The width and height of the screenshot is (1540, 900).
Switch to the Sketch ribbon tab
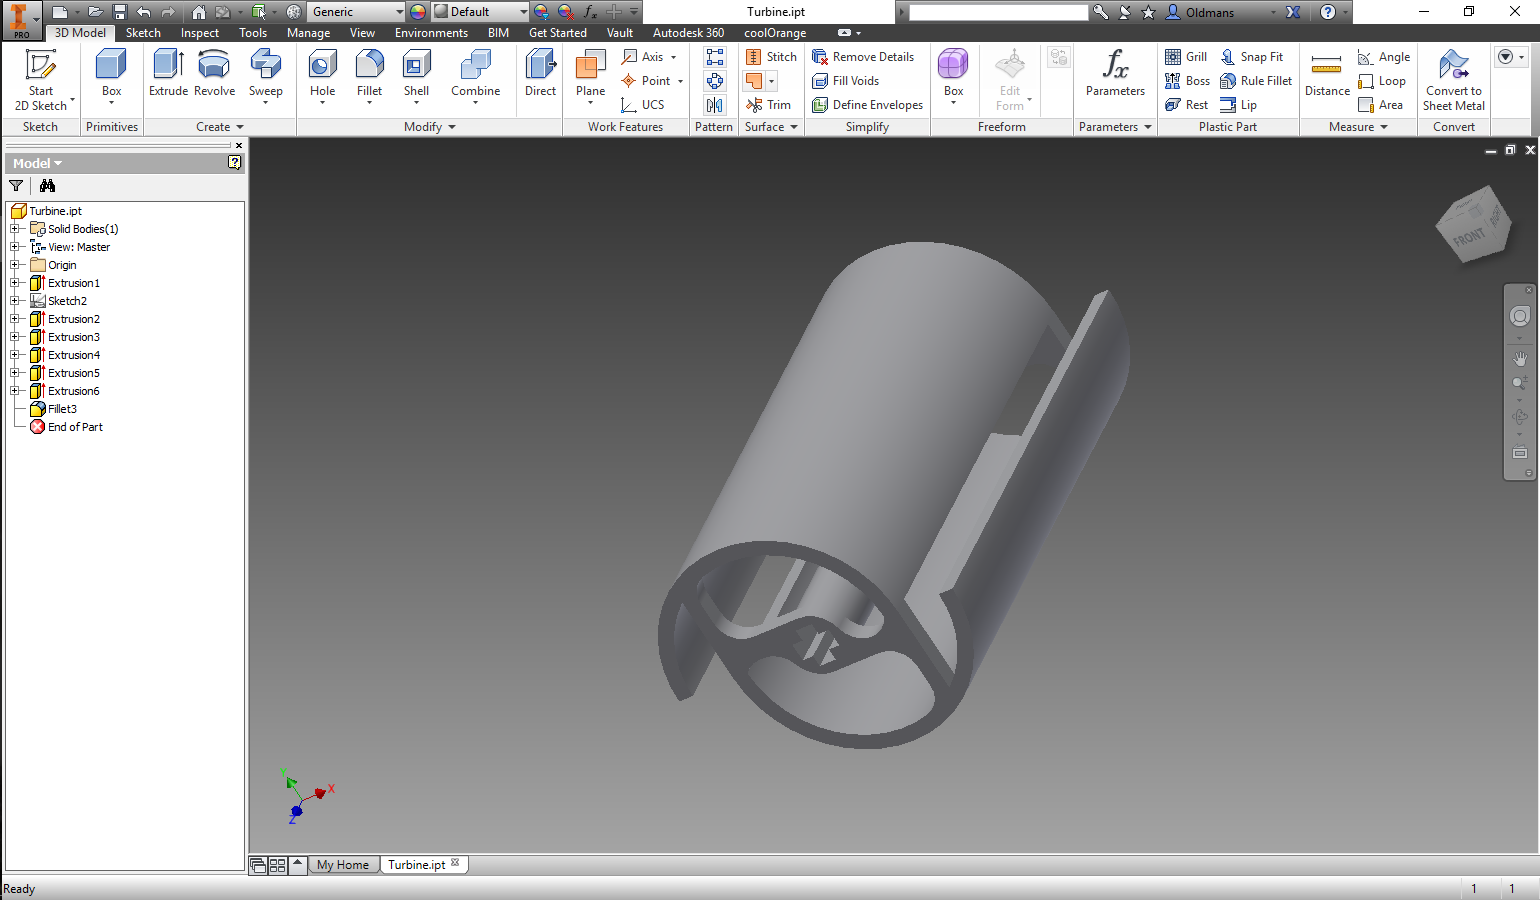tap(143, 33)
